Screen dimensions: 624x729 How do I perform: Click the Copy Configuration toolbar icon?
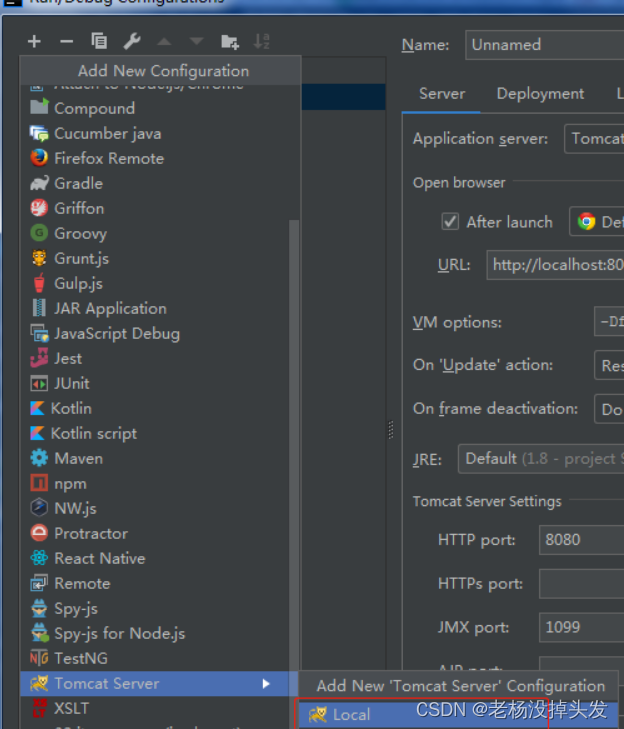pos(99,41)
